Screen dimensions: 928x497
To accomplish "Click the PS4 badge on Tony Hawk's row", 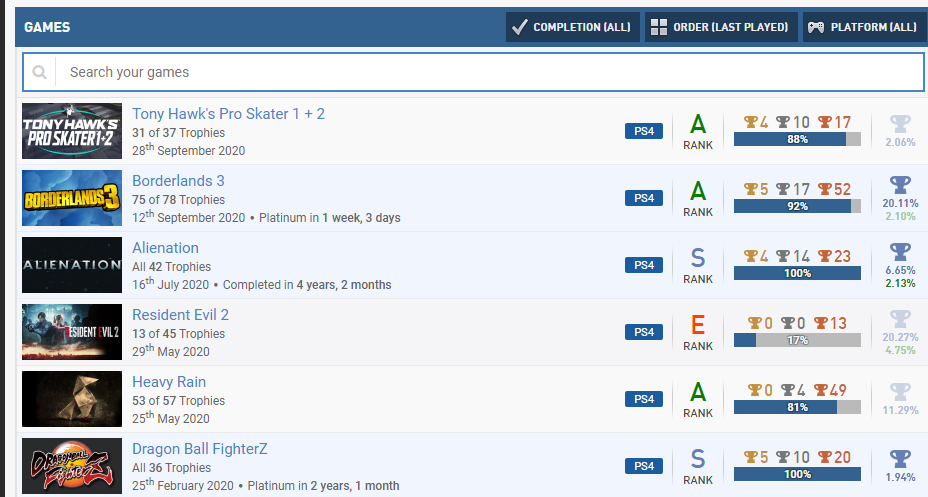I will 644,131.
